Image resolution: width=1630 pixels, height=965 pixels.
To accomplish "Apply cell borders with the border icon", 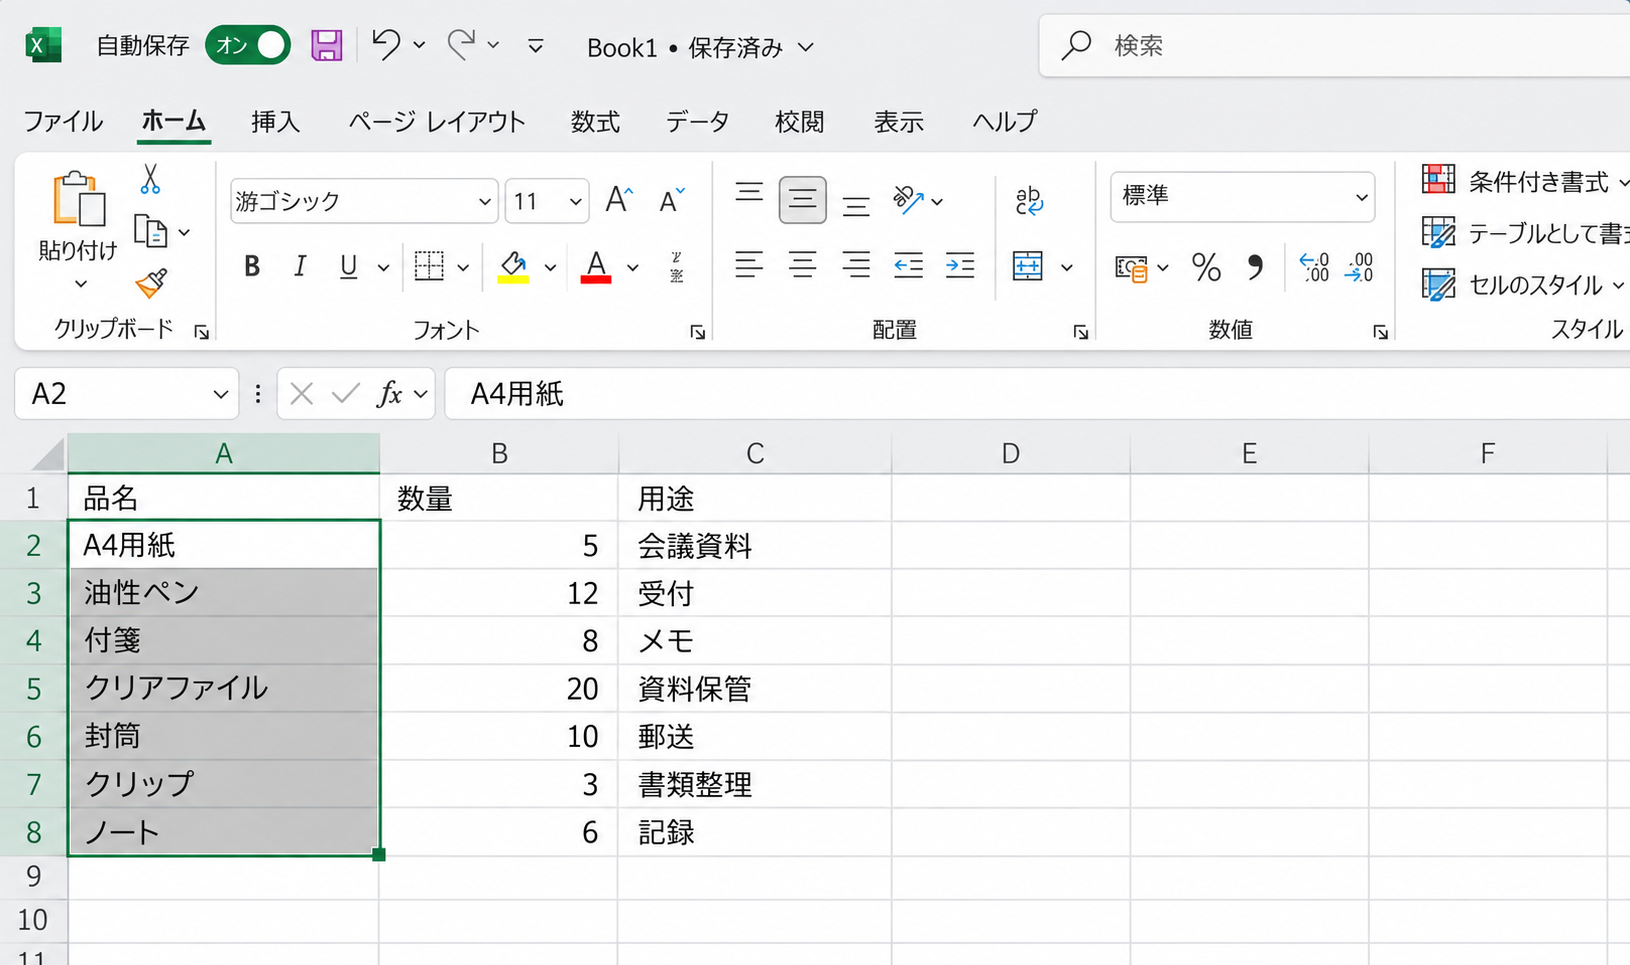I will coord(429,266).
